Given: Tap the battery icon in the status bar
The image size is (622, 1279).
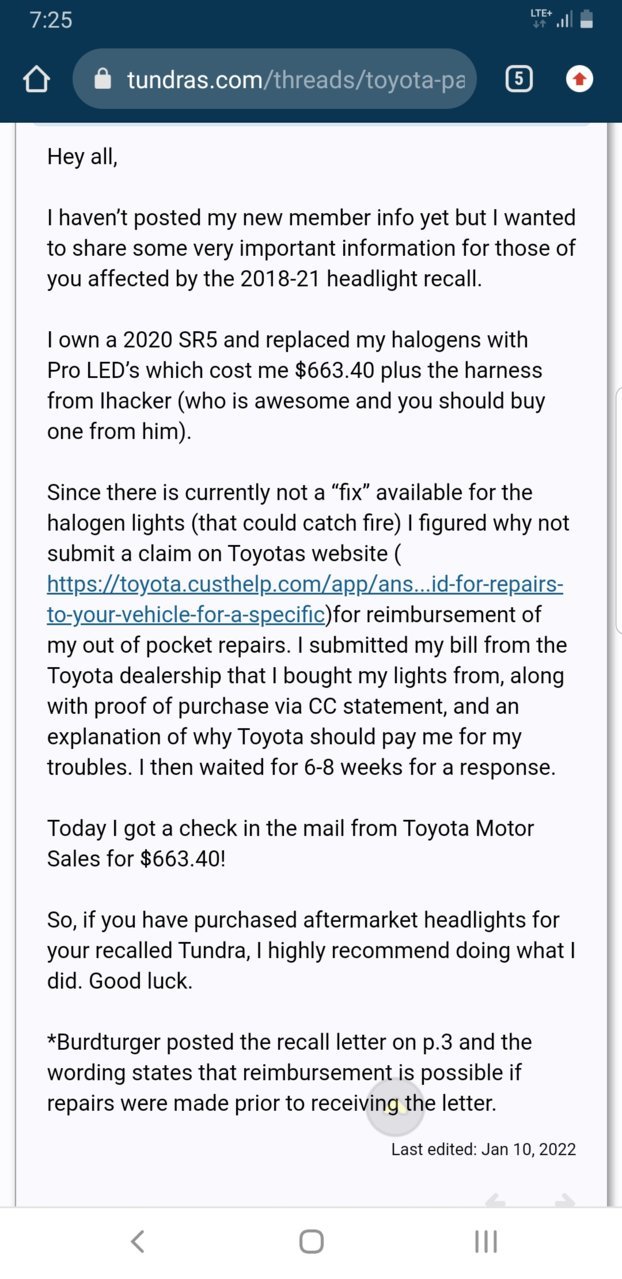Looking at the screenshot, I should (587, 19).
